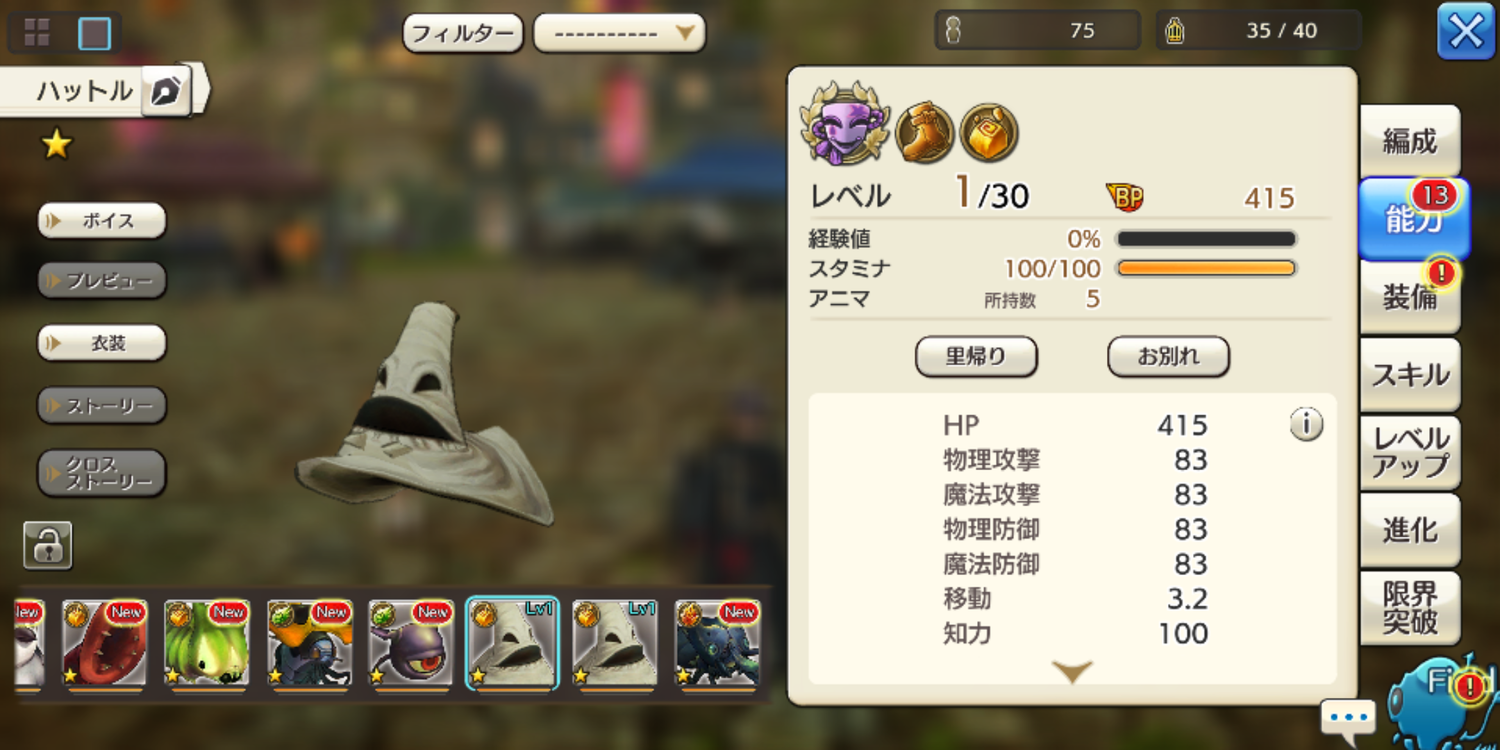Open the stats info icon

coord(1306,425)
